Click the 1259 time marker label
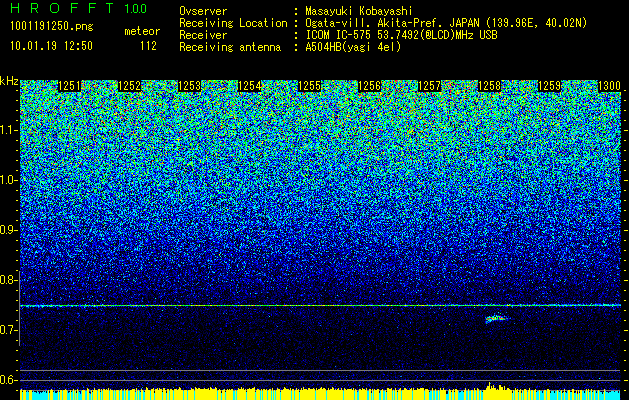629x400 pixels. 549,86
